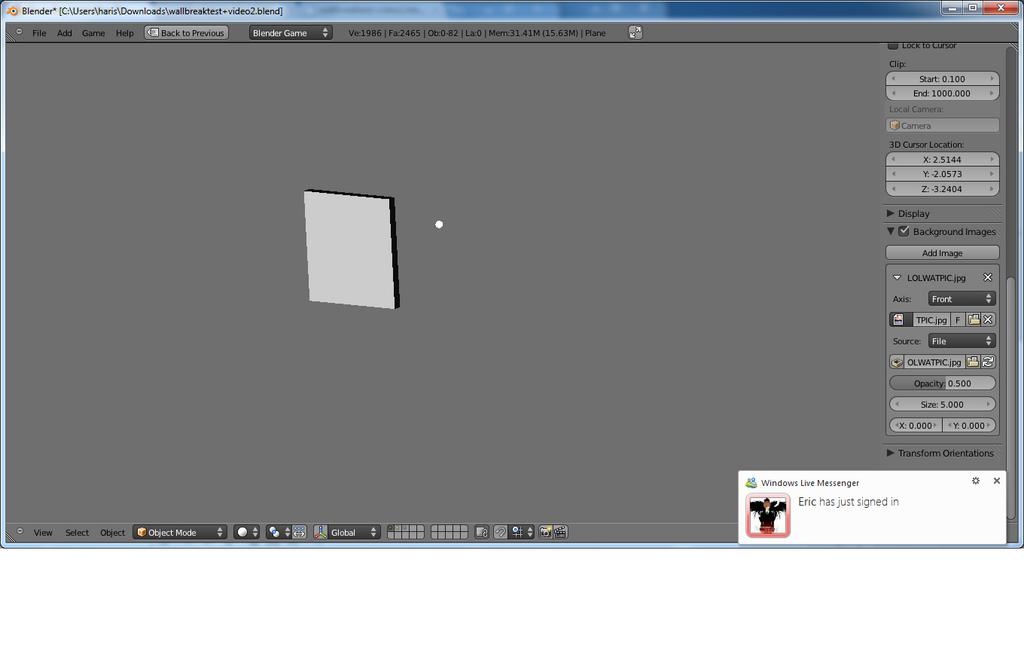1024x654 pixels.
Task: Open the Global transform orientation dropdown
Action: click(353, 532)
